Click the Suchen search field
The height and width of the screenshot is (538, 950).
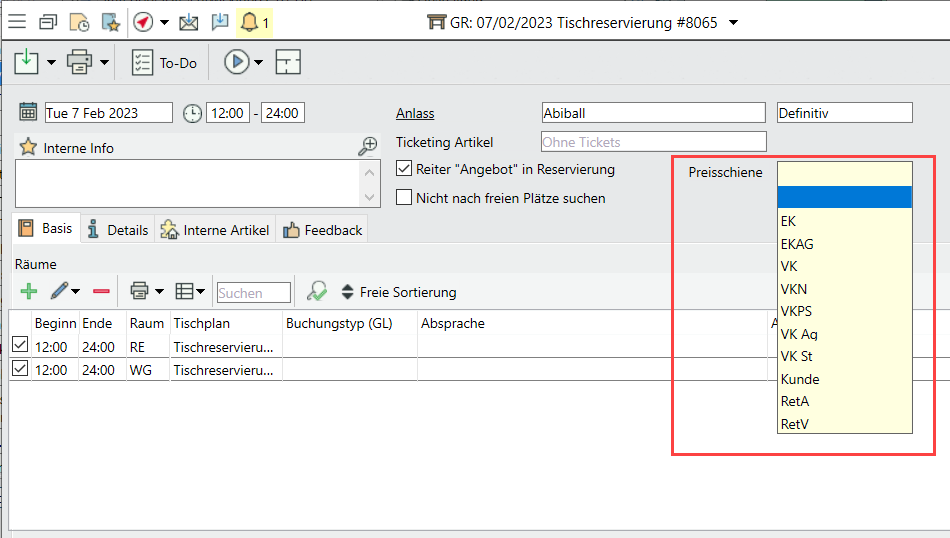click(253, 292)
